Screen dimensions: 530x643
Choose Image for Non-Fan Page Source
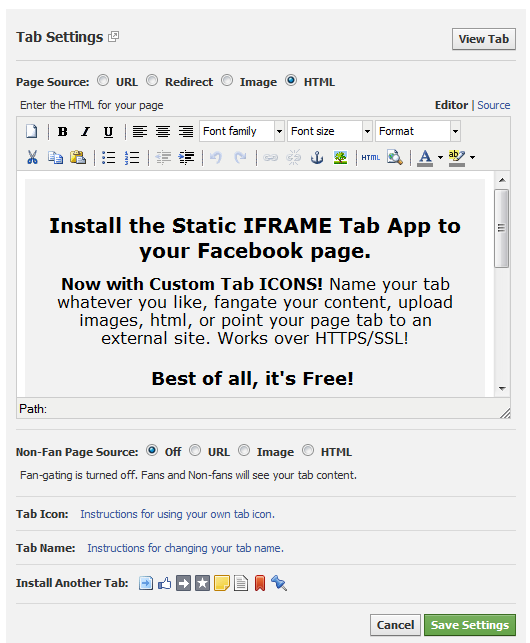pos(244,451)
